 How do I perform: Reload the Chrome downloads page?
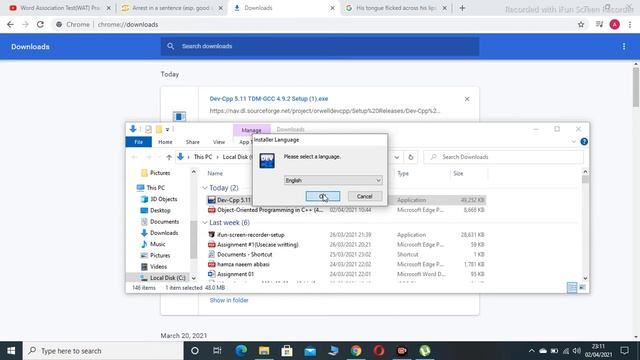[x=40, y=24]
